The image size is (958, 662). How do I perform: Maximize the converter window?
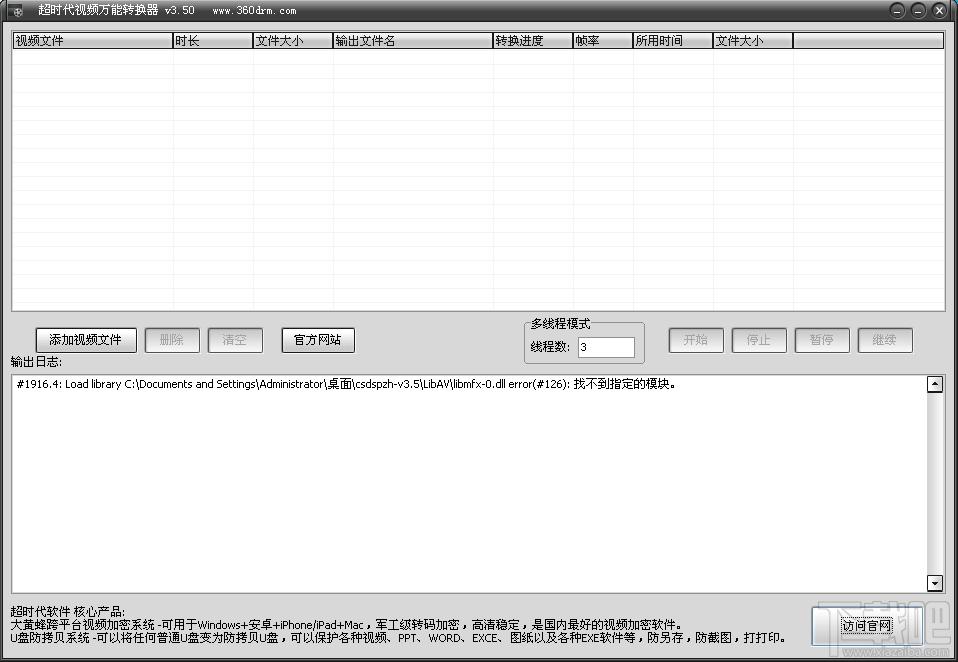pos(918,10)
